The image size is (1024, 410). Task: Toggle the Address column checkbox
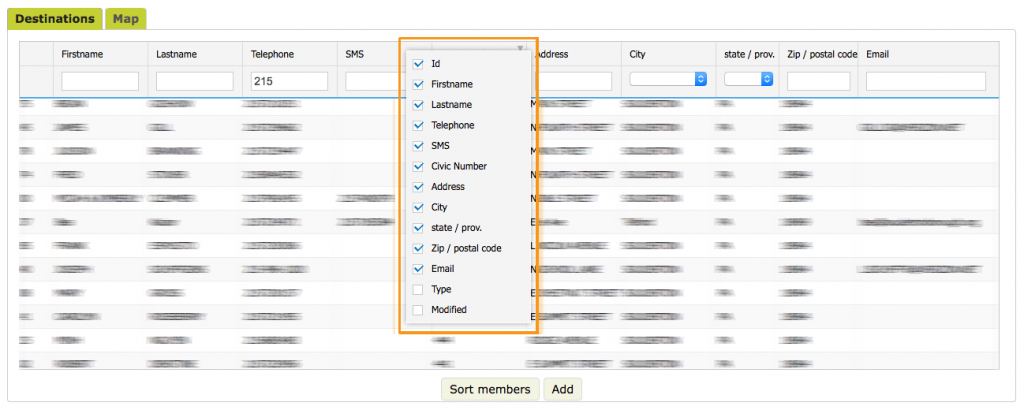pyautogui.click(x=418, y=187)
